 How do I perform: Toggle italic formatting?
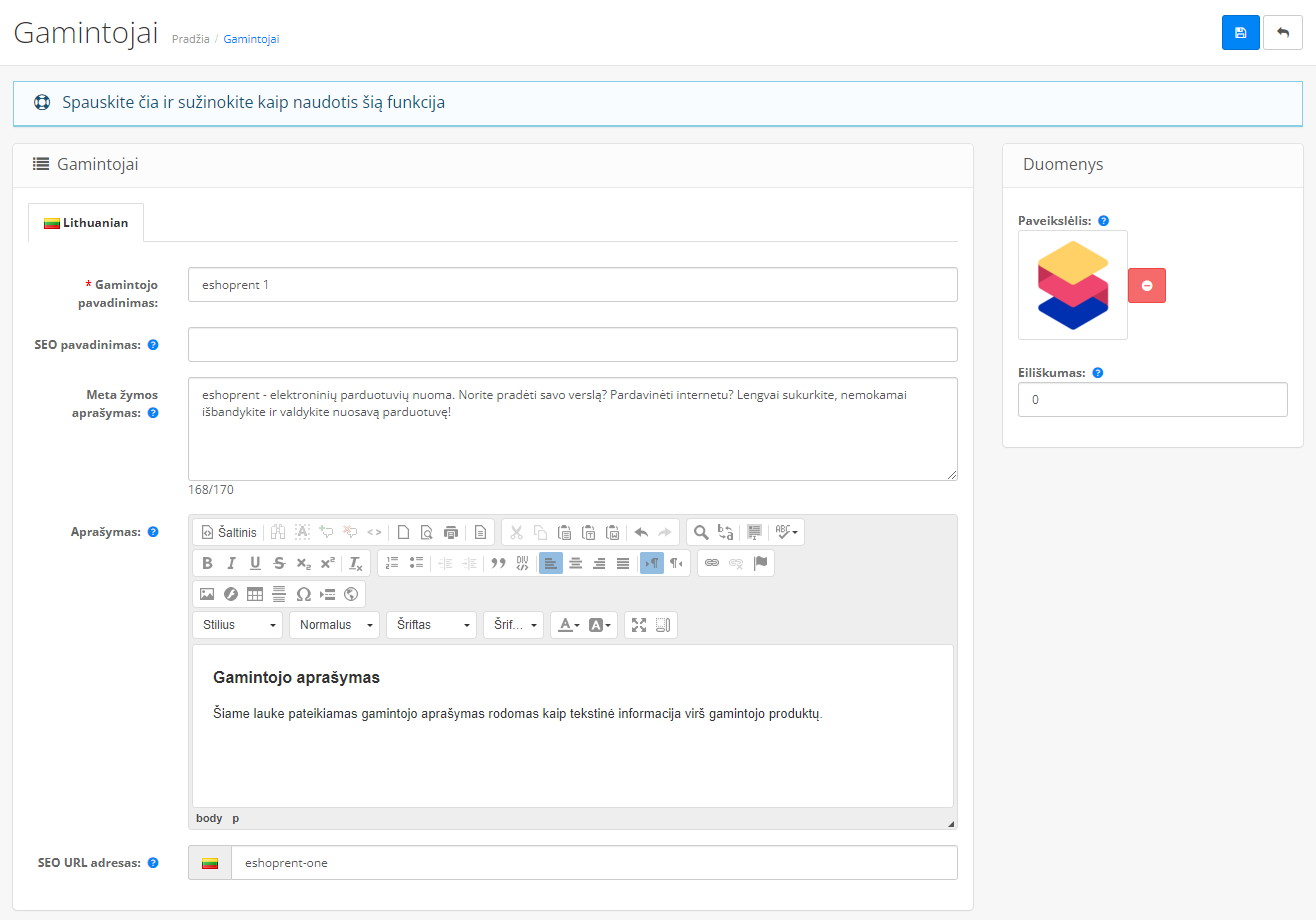(231, 563)
